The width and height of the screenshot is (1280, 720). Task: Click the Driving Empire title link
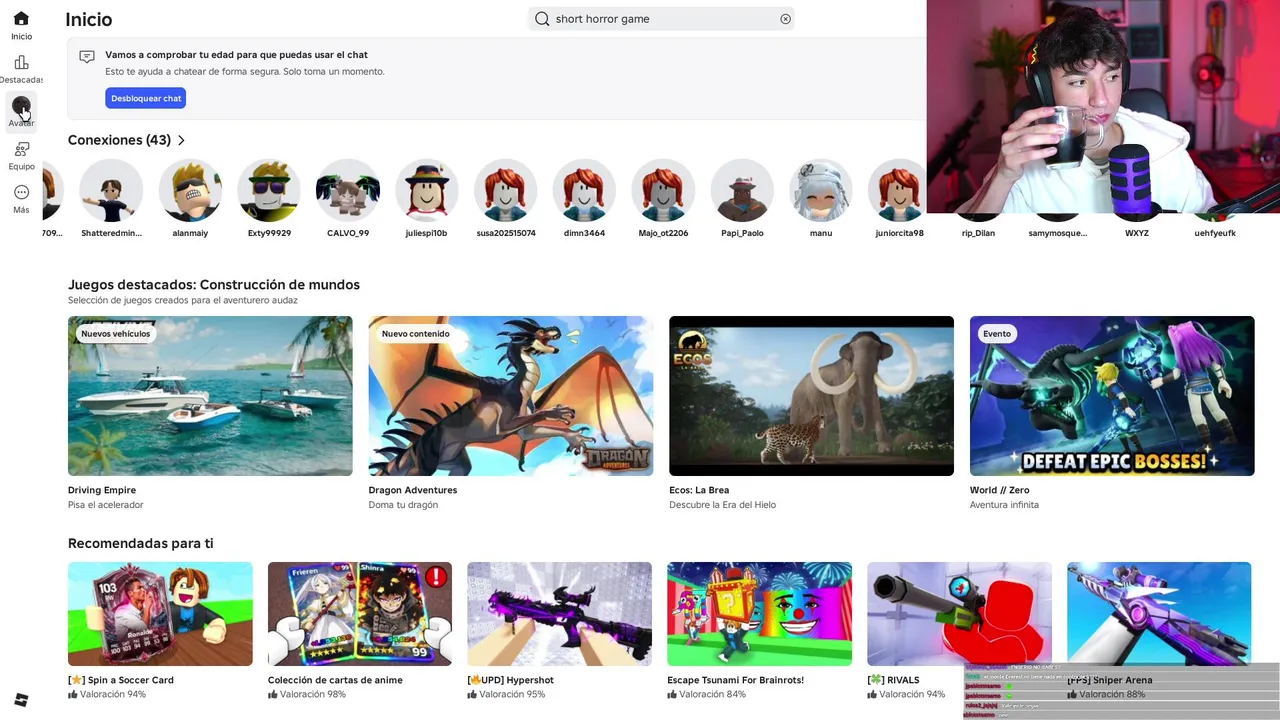pyautogui.click(x=102, y=490)
